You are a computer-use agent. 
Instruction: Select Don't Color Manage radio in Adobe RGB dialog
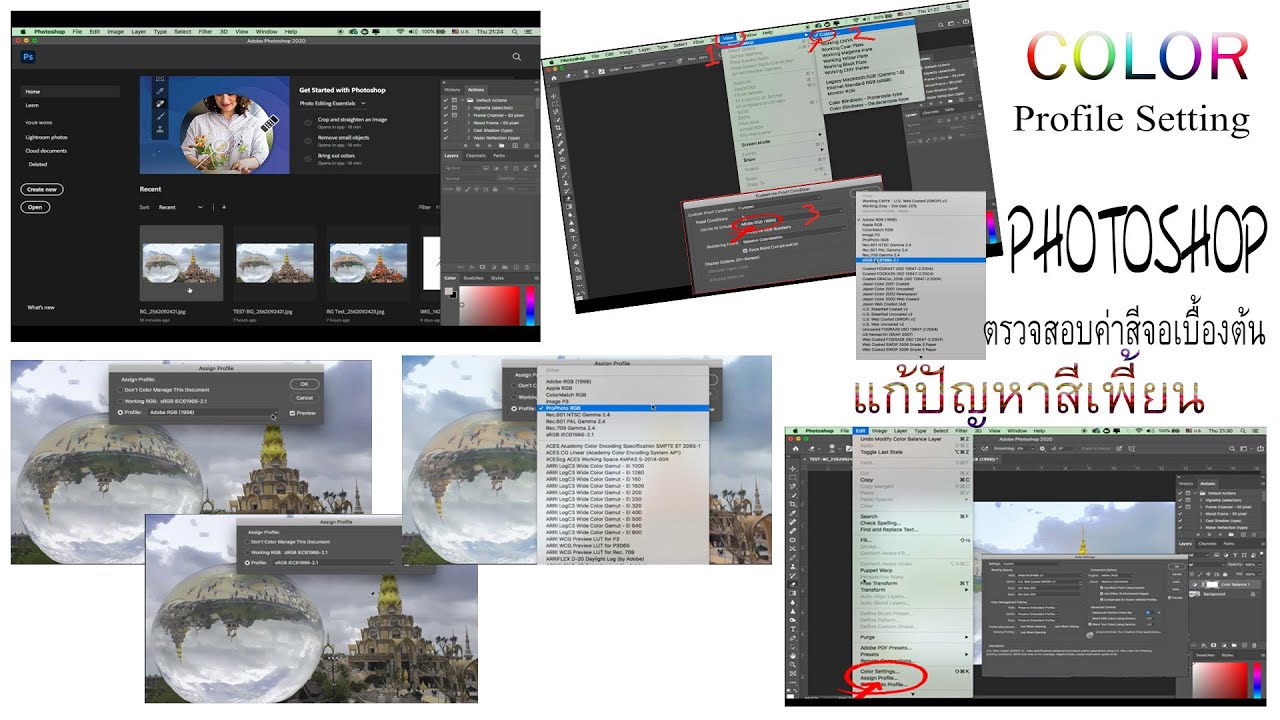120,390
